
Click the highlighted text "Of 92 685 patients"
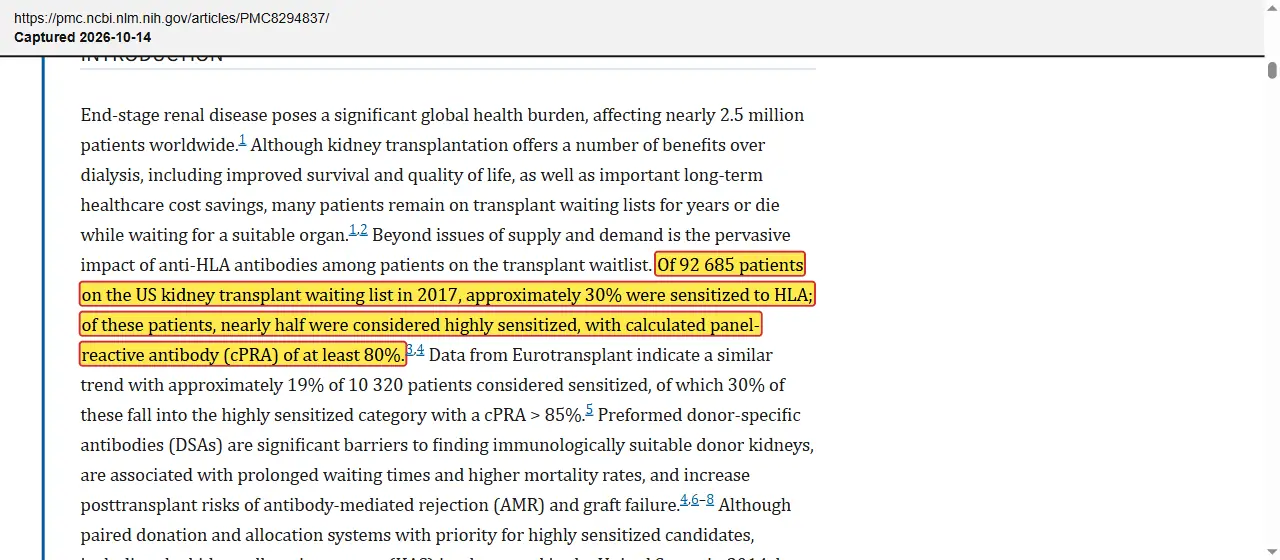coord(730,265)
